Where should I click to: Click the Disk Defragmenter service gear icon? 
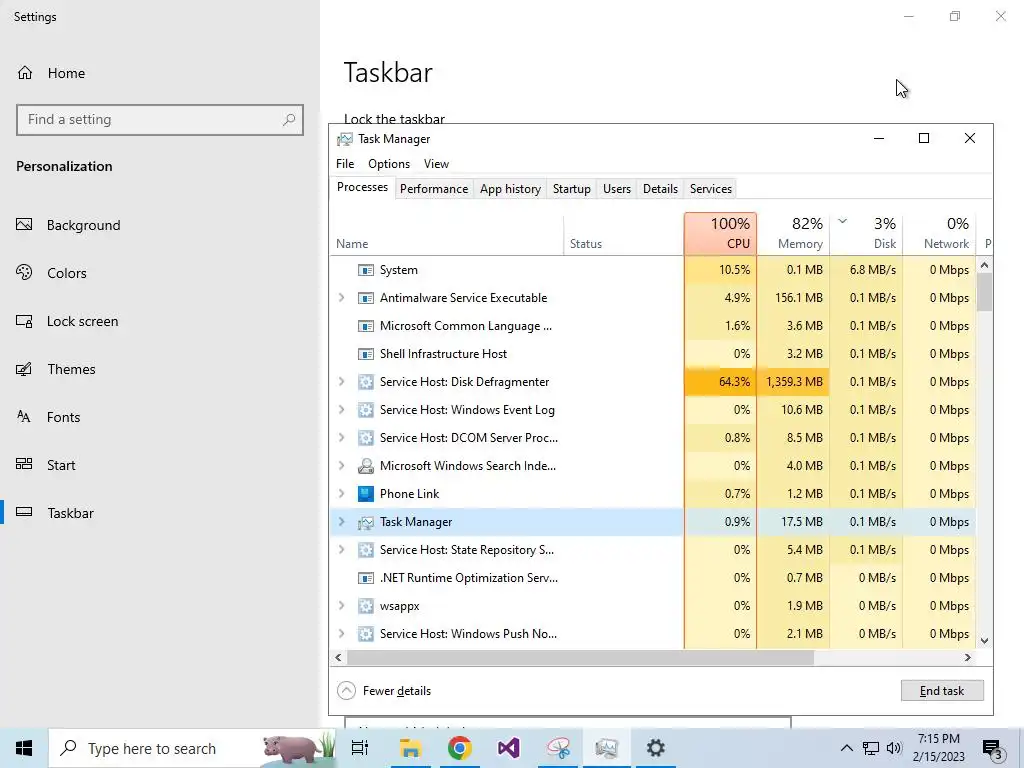coord(366,382)
